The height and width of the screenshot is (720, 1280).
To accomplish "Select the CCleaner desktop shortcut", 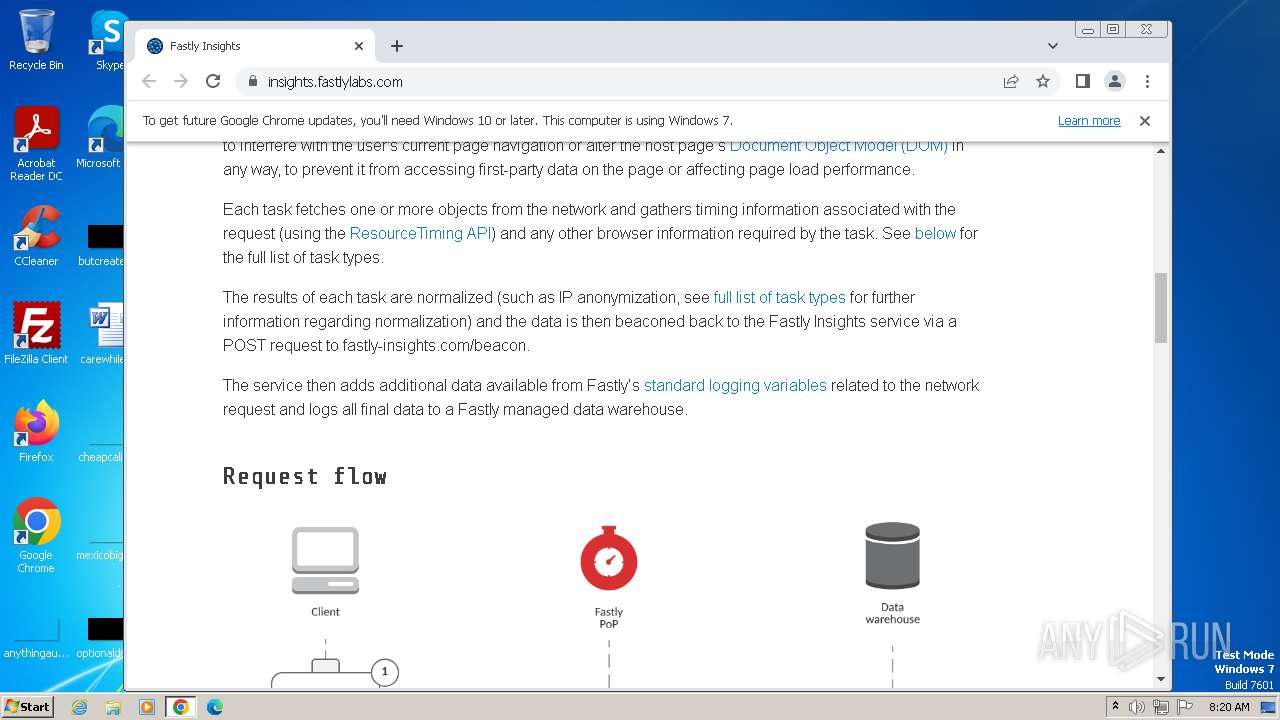I will pyautogui.click(x=36, y=236).
